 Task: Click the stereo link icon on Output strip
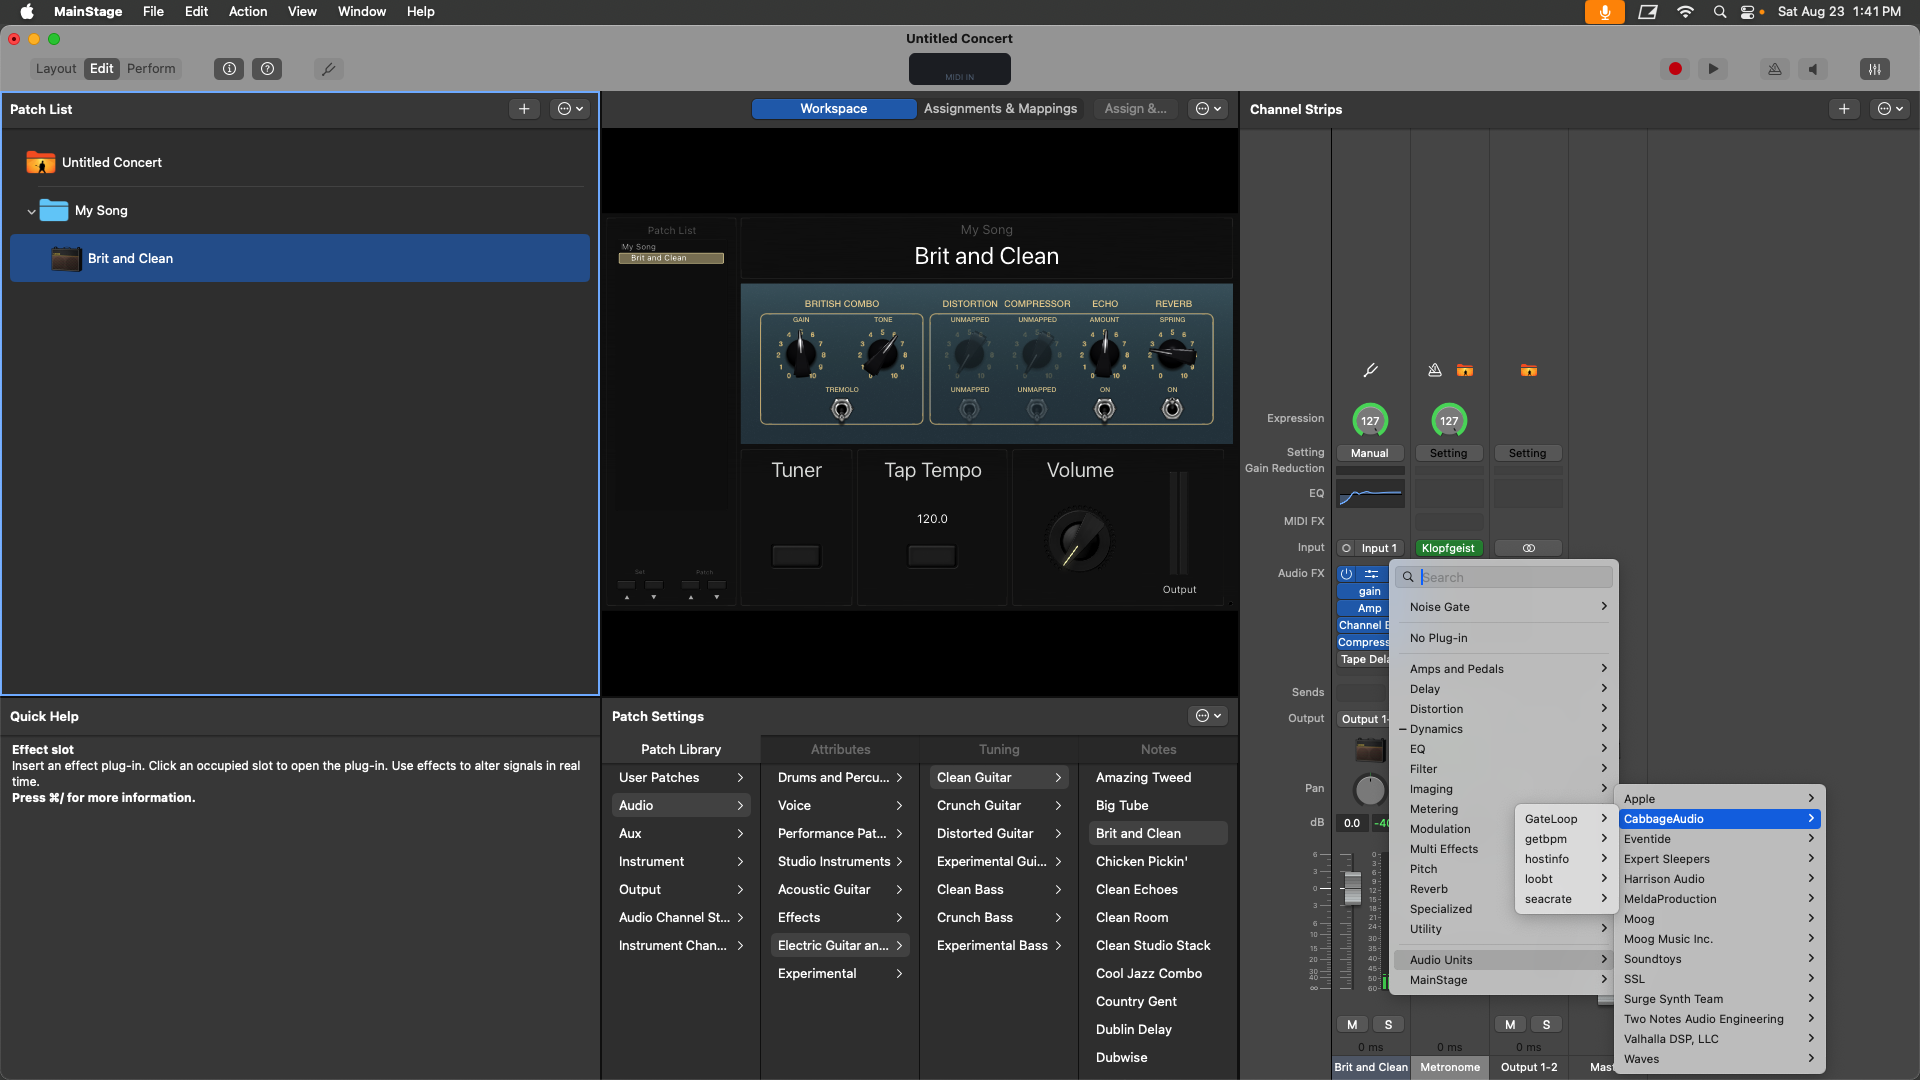coord(1528,548)
